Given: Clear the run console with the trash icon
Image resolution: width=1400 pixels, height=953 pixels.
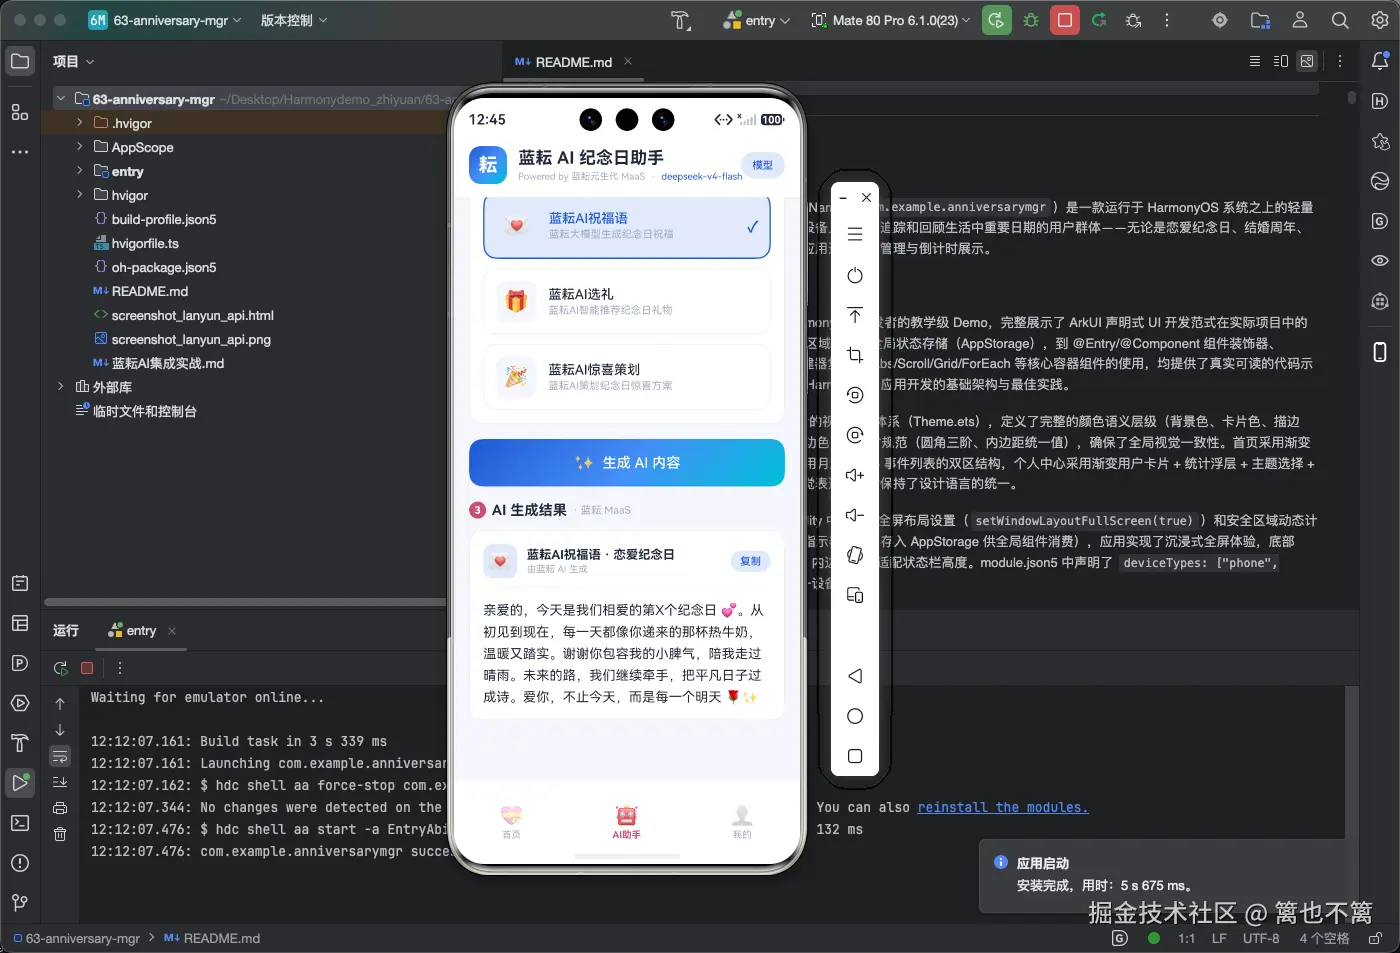Looking at the screenshot, I should [60, 834].
